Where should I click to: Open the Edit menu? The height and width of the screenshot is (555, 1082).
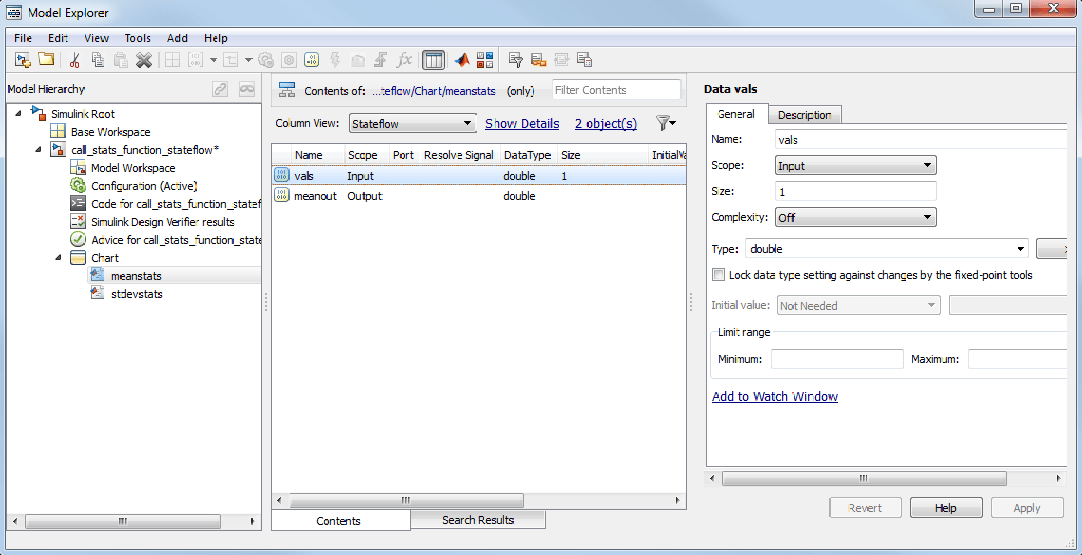(58, 38)
